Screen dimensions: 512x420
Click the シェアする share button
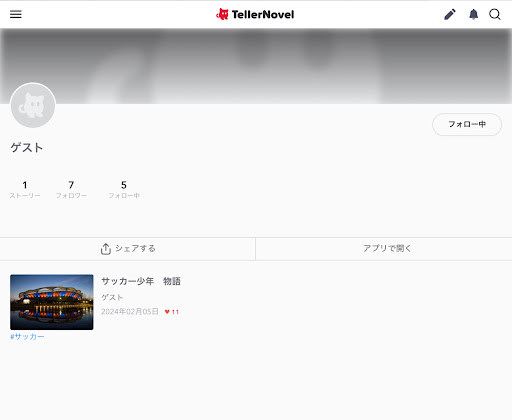pos(128,249)
